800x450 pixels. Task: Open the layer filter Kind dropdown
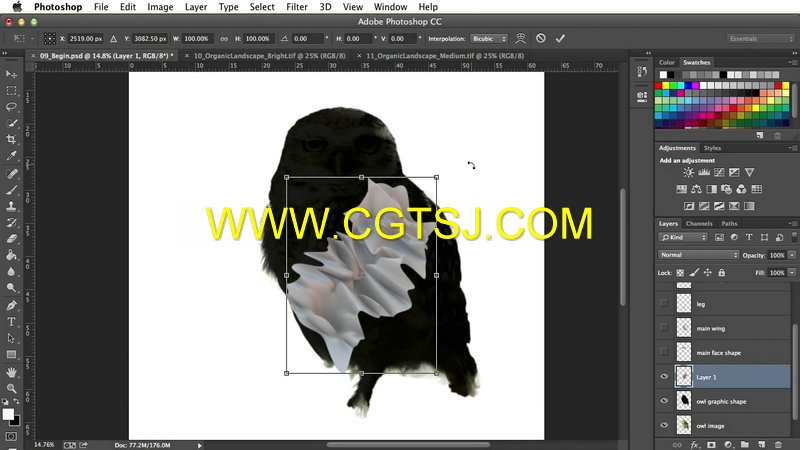[683, 237]
